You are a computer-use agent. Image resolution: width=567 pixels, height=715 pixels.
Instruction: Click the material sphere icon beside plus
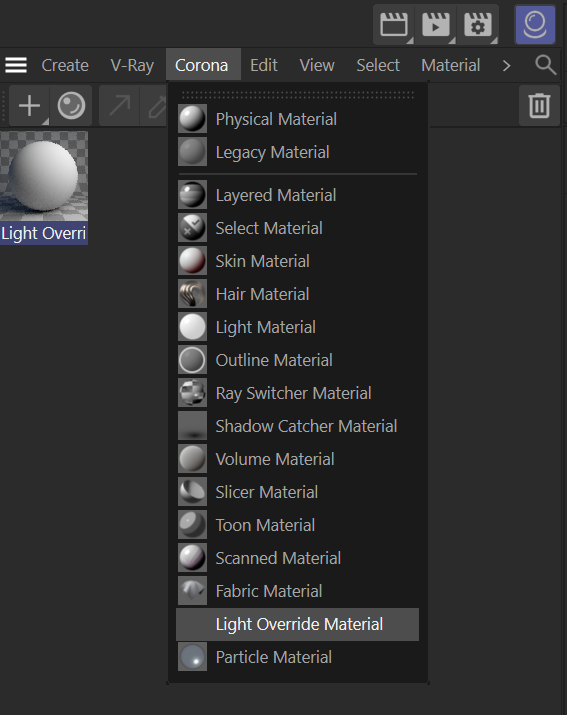coord(71,106)
